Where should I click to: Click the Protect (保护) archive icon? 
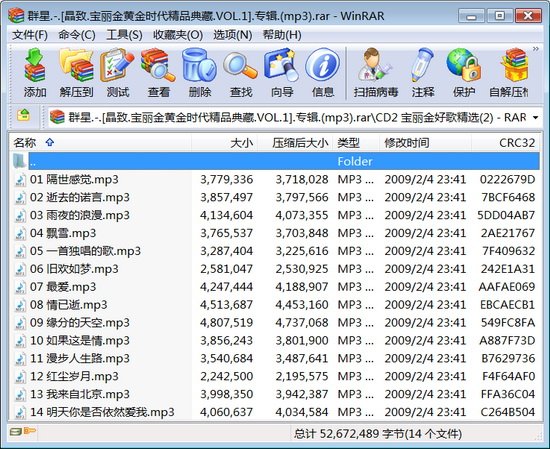[x=464, y=73]
